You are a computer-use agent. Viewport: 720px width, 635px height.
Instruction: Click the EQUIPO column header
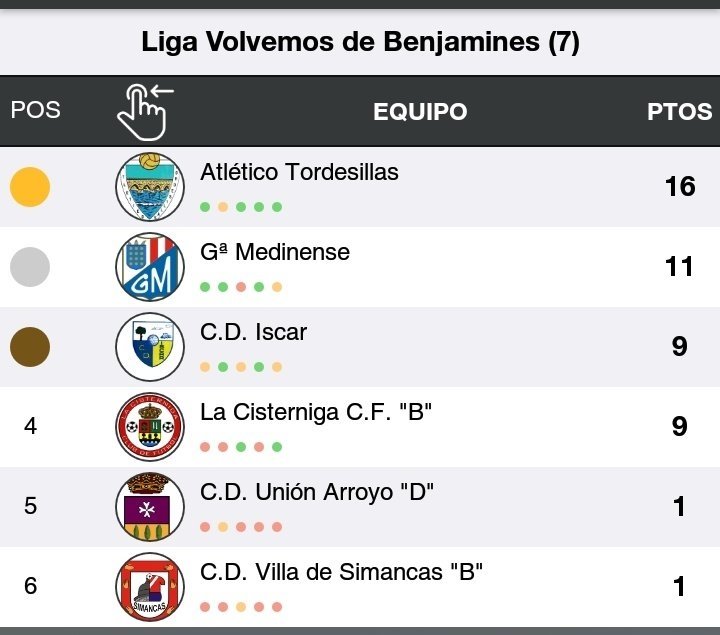tap(420, 111)
